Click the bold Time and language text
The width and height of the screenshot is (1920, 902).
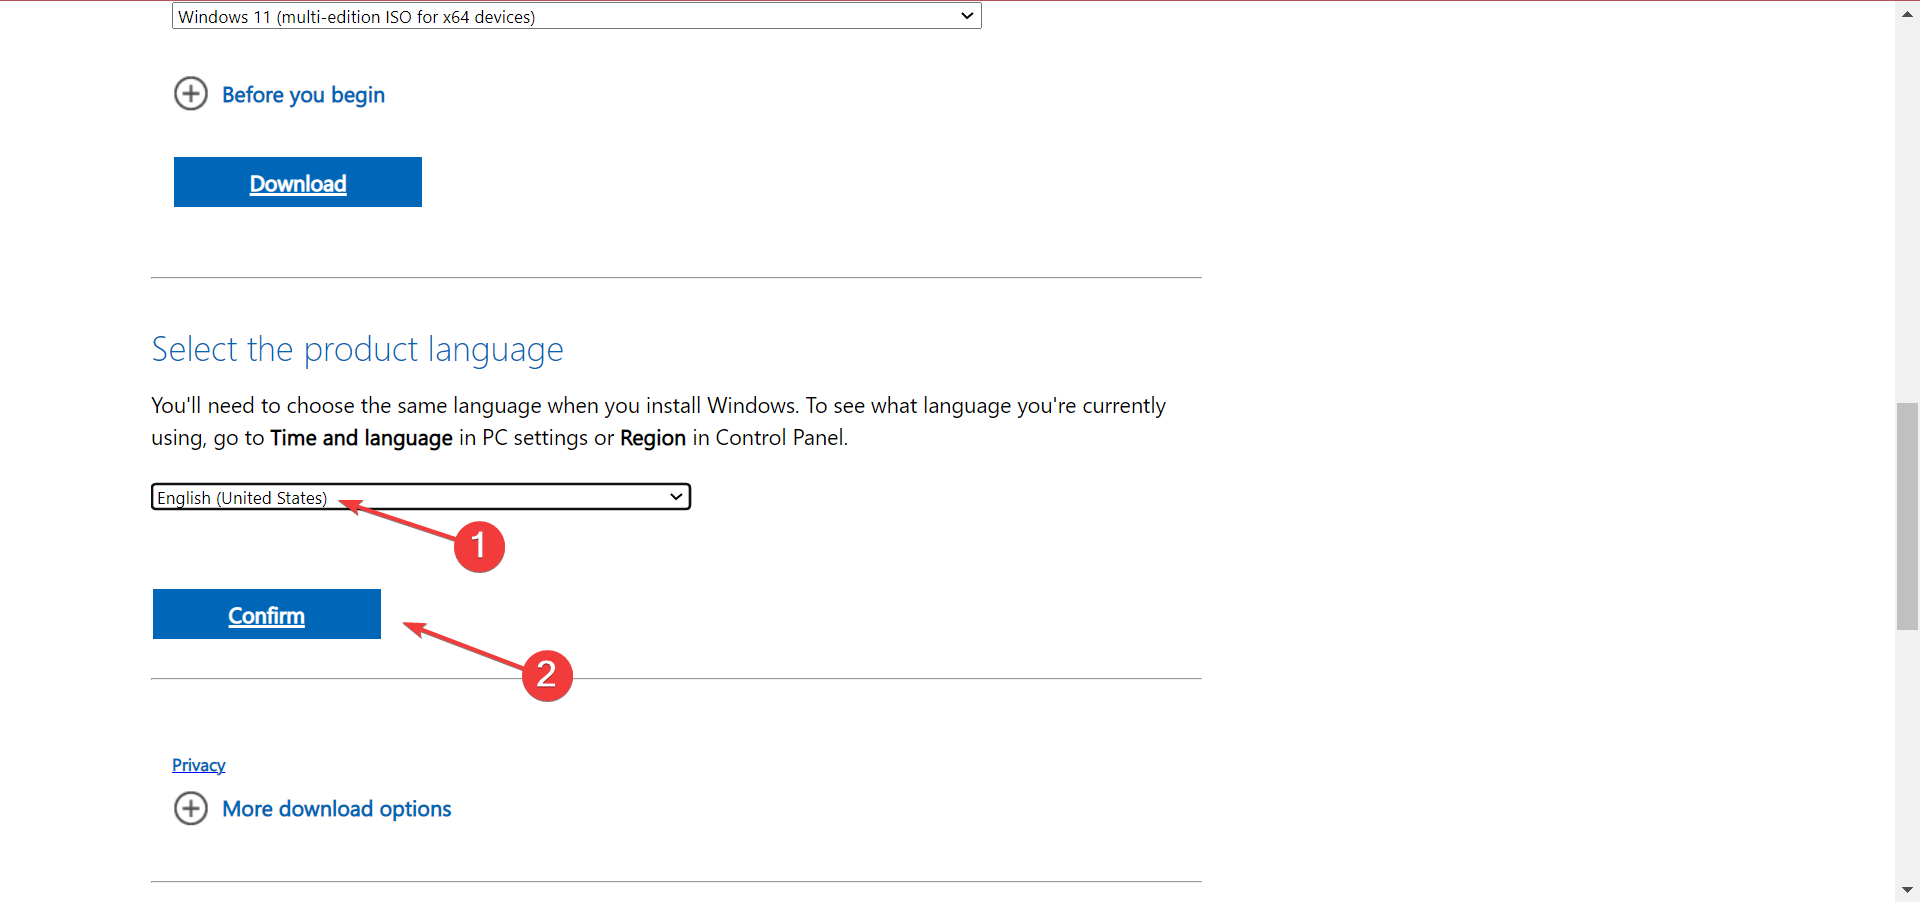[x=361, y=438]
